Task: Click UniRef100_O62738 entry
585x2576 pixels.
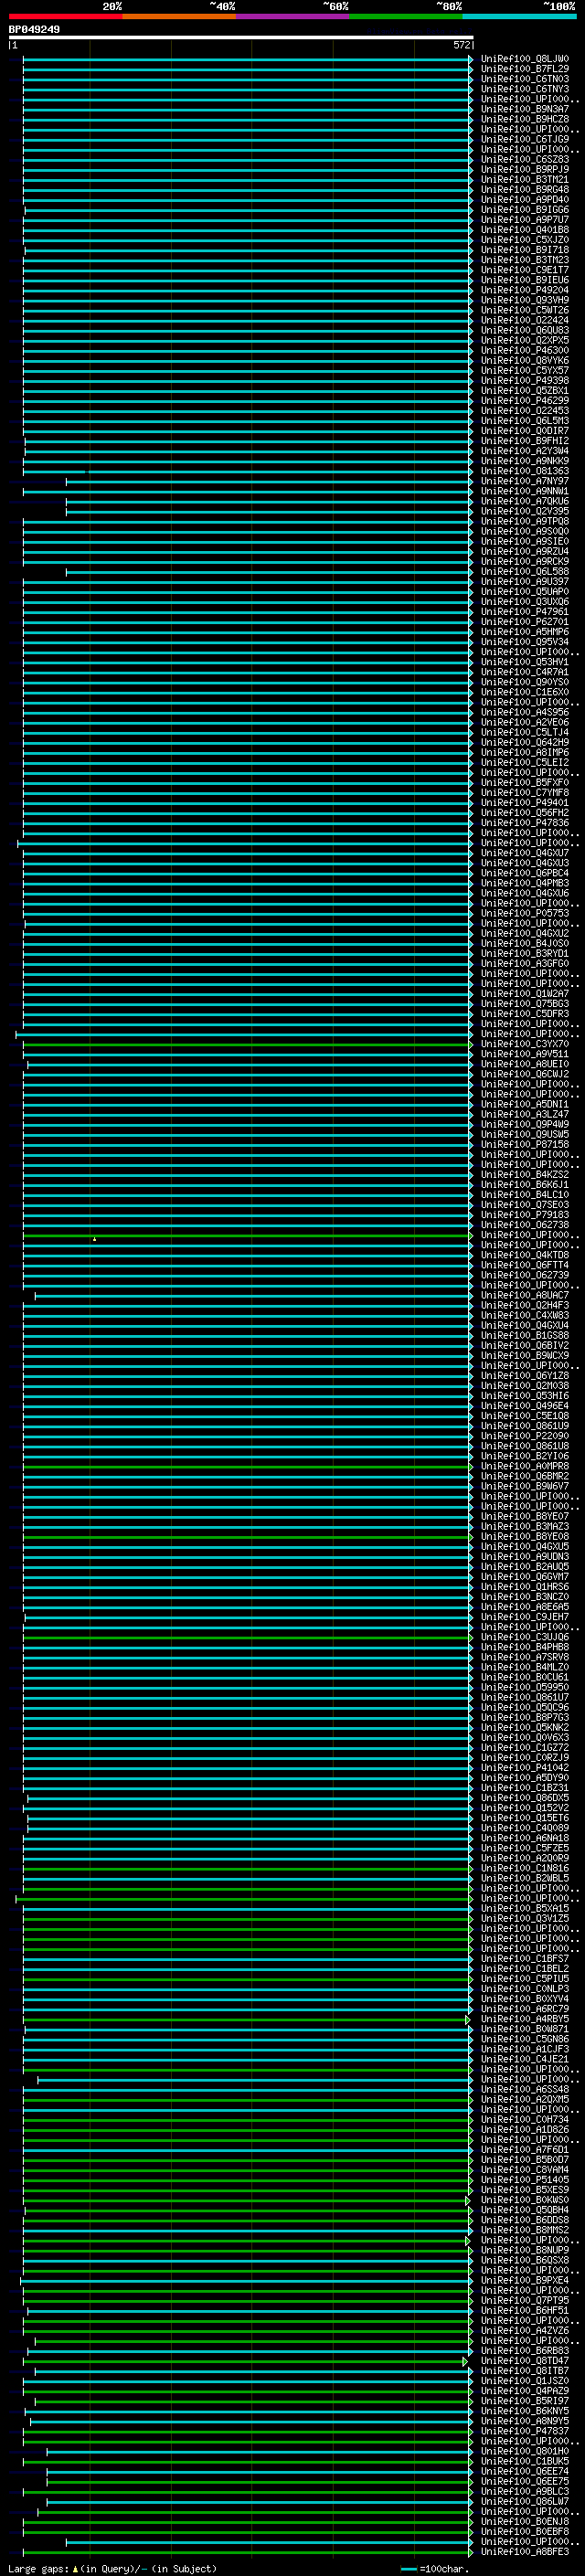Action: point(525,1225)
